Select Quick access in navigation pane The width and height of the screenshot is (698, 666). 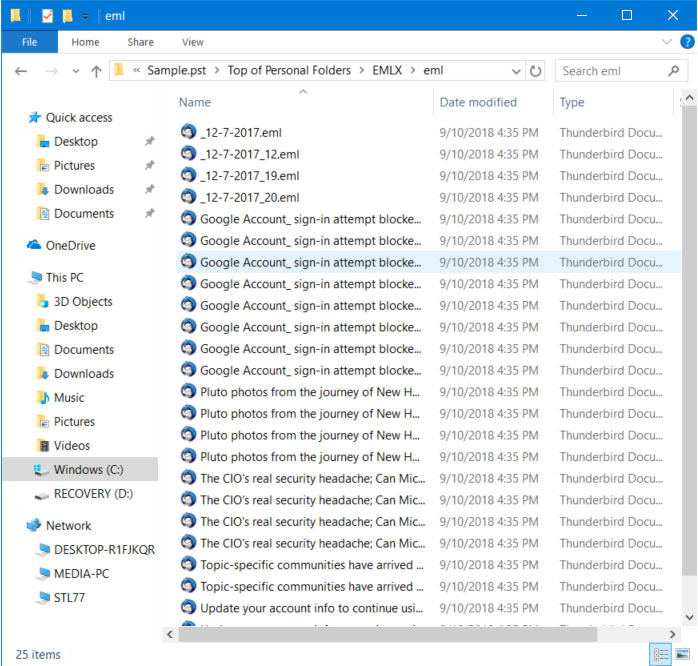pyautogui.click(x=79, y=118)
